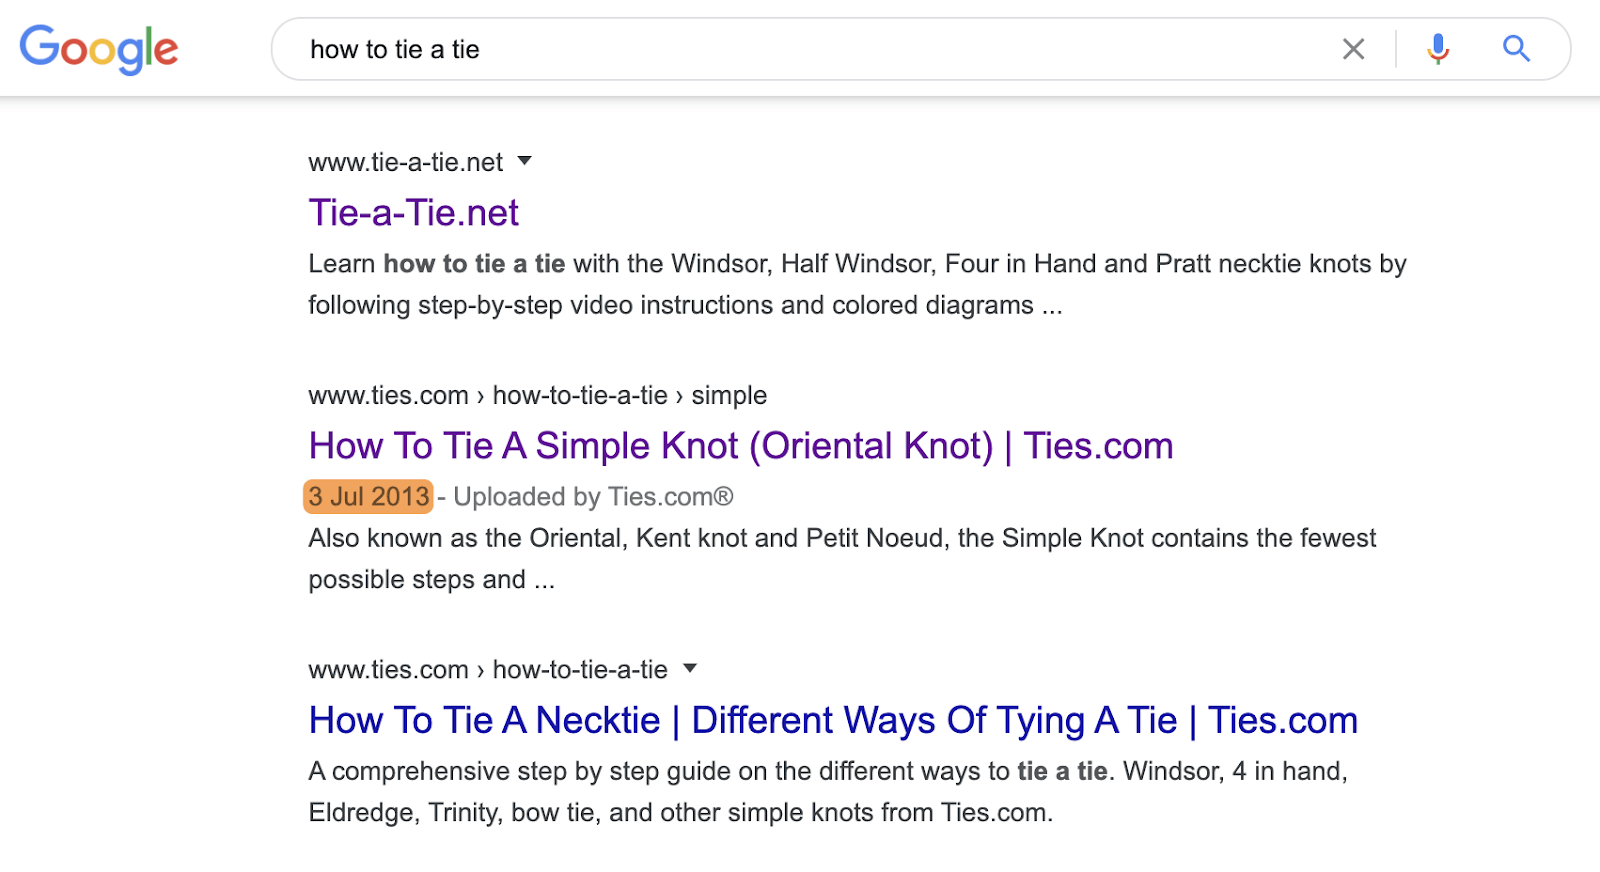Click the third result's www.ties.com breadcrumb URL

pyautogui.click(x=487, y=669)
